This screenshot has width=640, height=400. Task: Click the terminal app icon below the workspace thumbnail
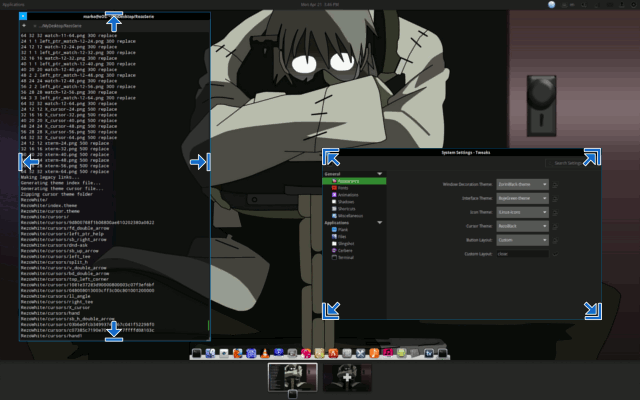[x=292, y=394]
